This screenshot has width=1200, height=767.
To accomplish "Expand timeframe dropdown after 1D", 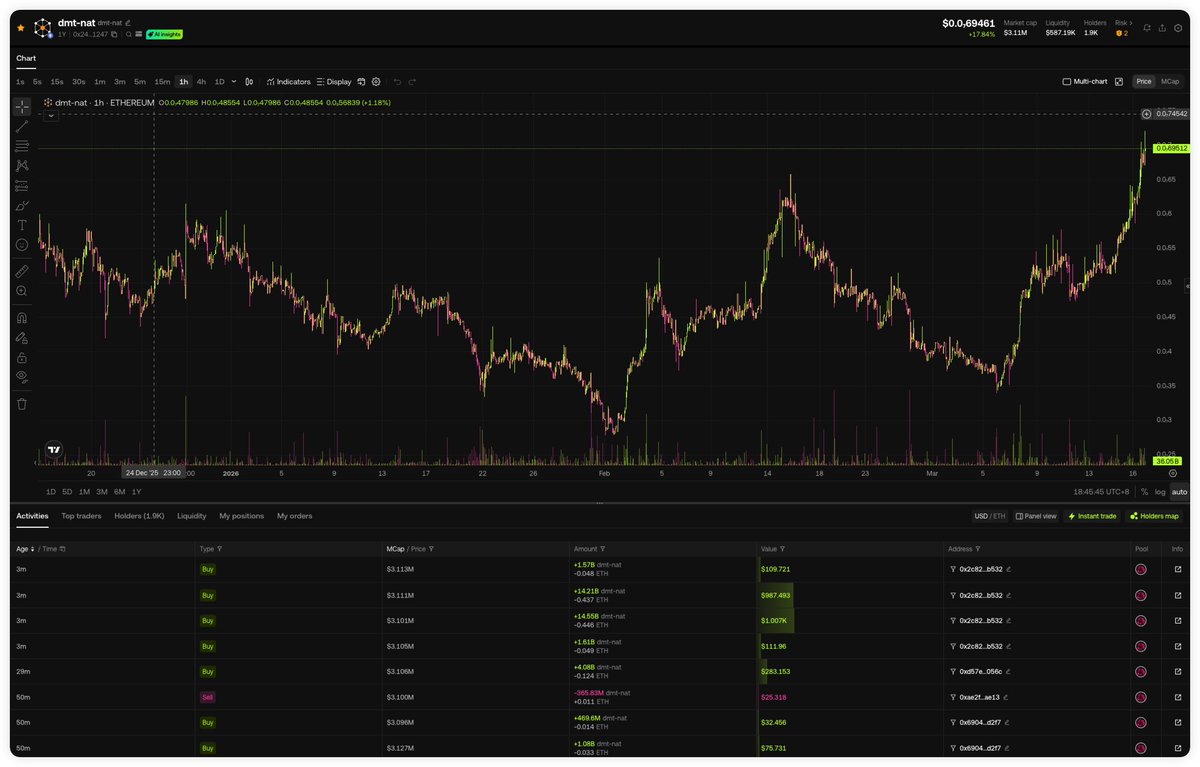I will (x=233, y=82).
